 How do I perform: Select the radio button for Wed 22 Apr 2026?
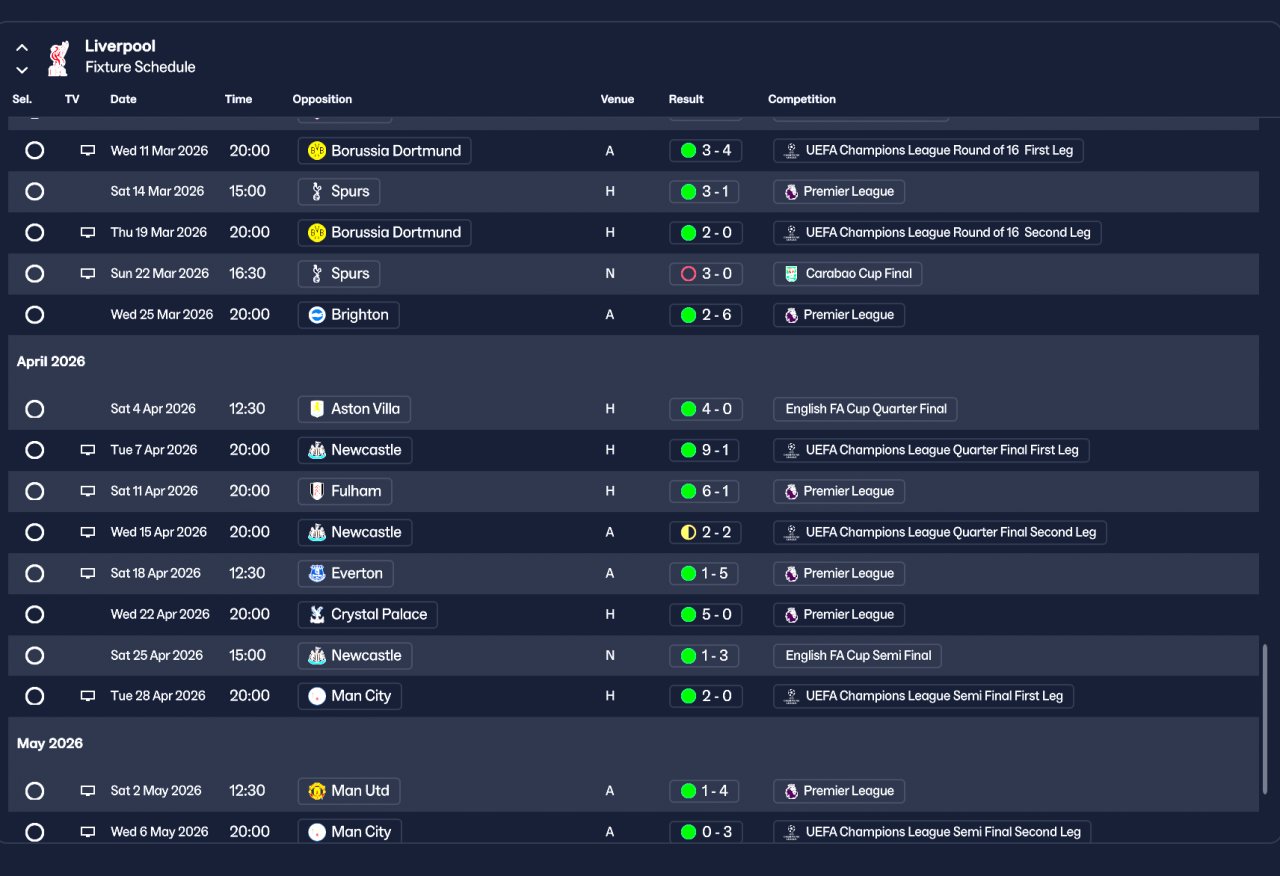(x=35, y=615)
